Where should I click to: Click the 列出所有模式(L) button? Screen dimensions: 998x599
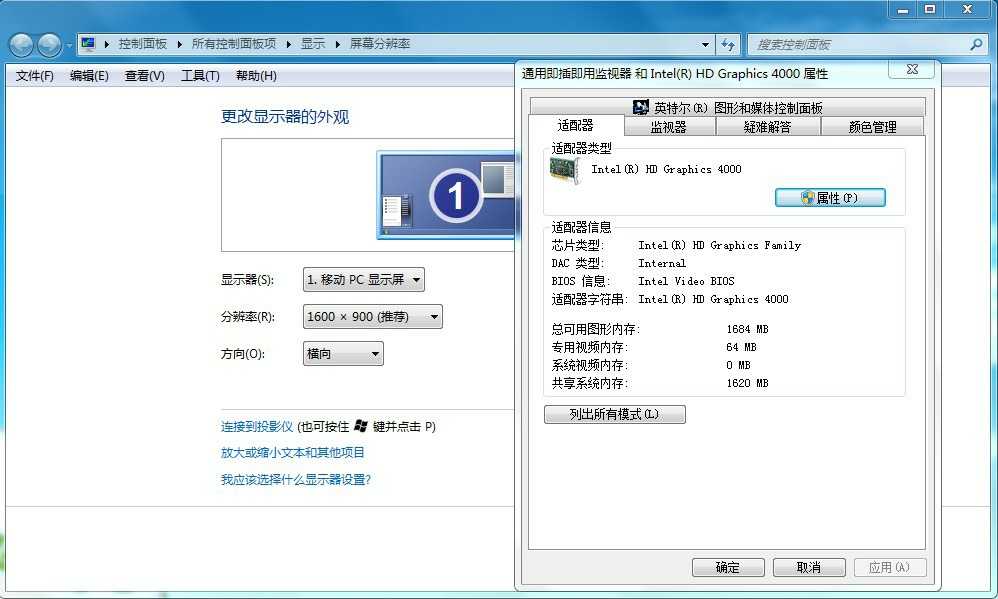pyautogui.click(x=615, y=414)
